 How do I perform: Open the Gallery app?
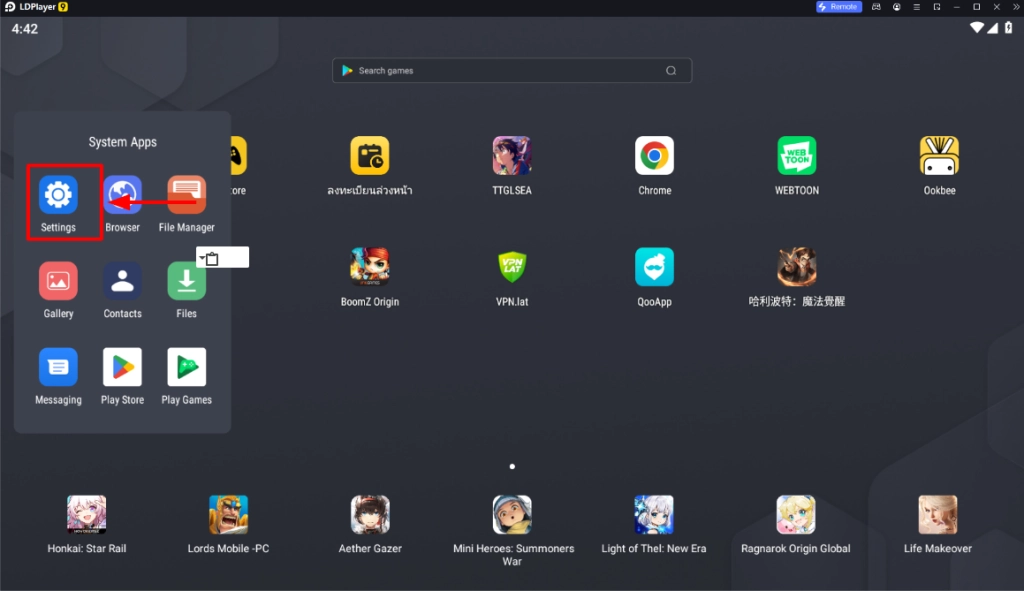click(x=58, y=281)
